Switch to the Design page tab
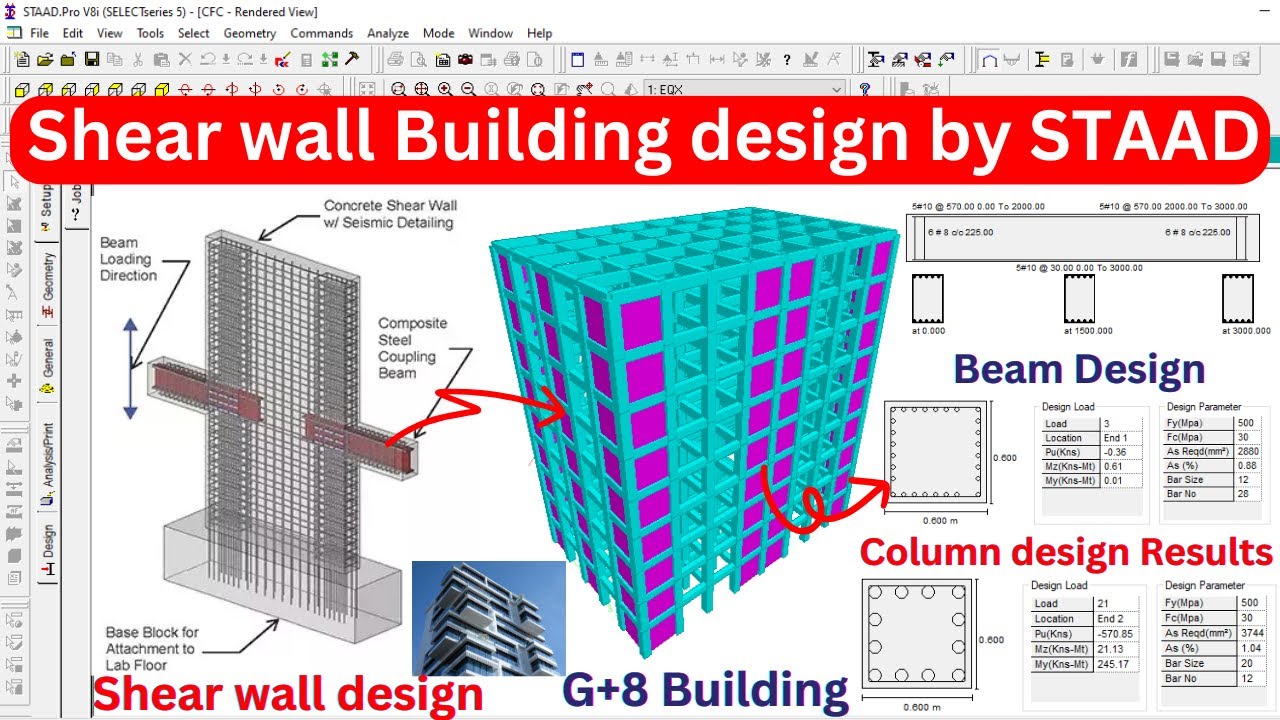The image size is (1280, 720). pos(47,549)
